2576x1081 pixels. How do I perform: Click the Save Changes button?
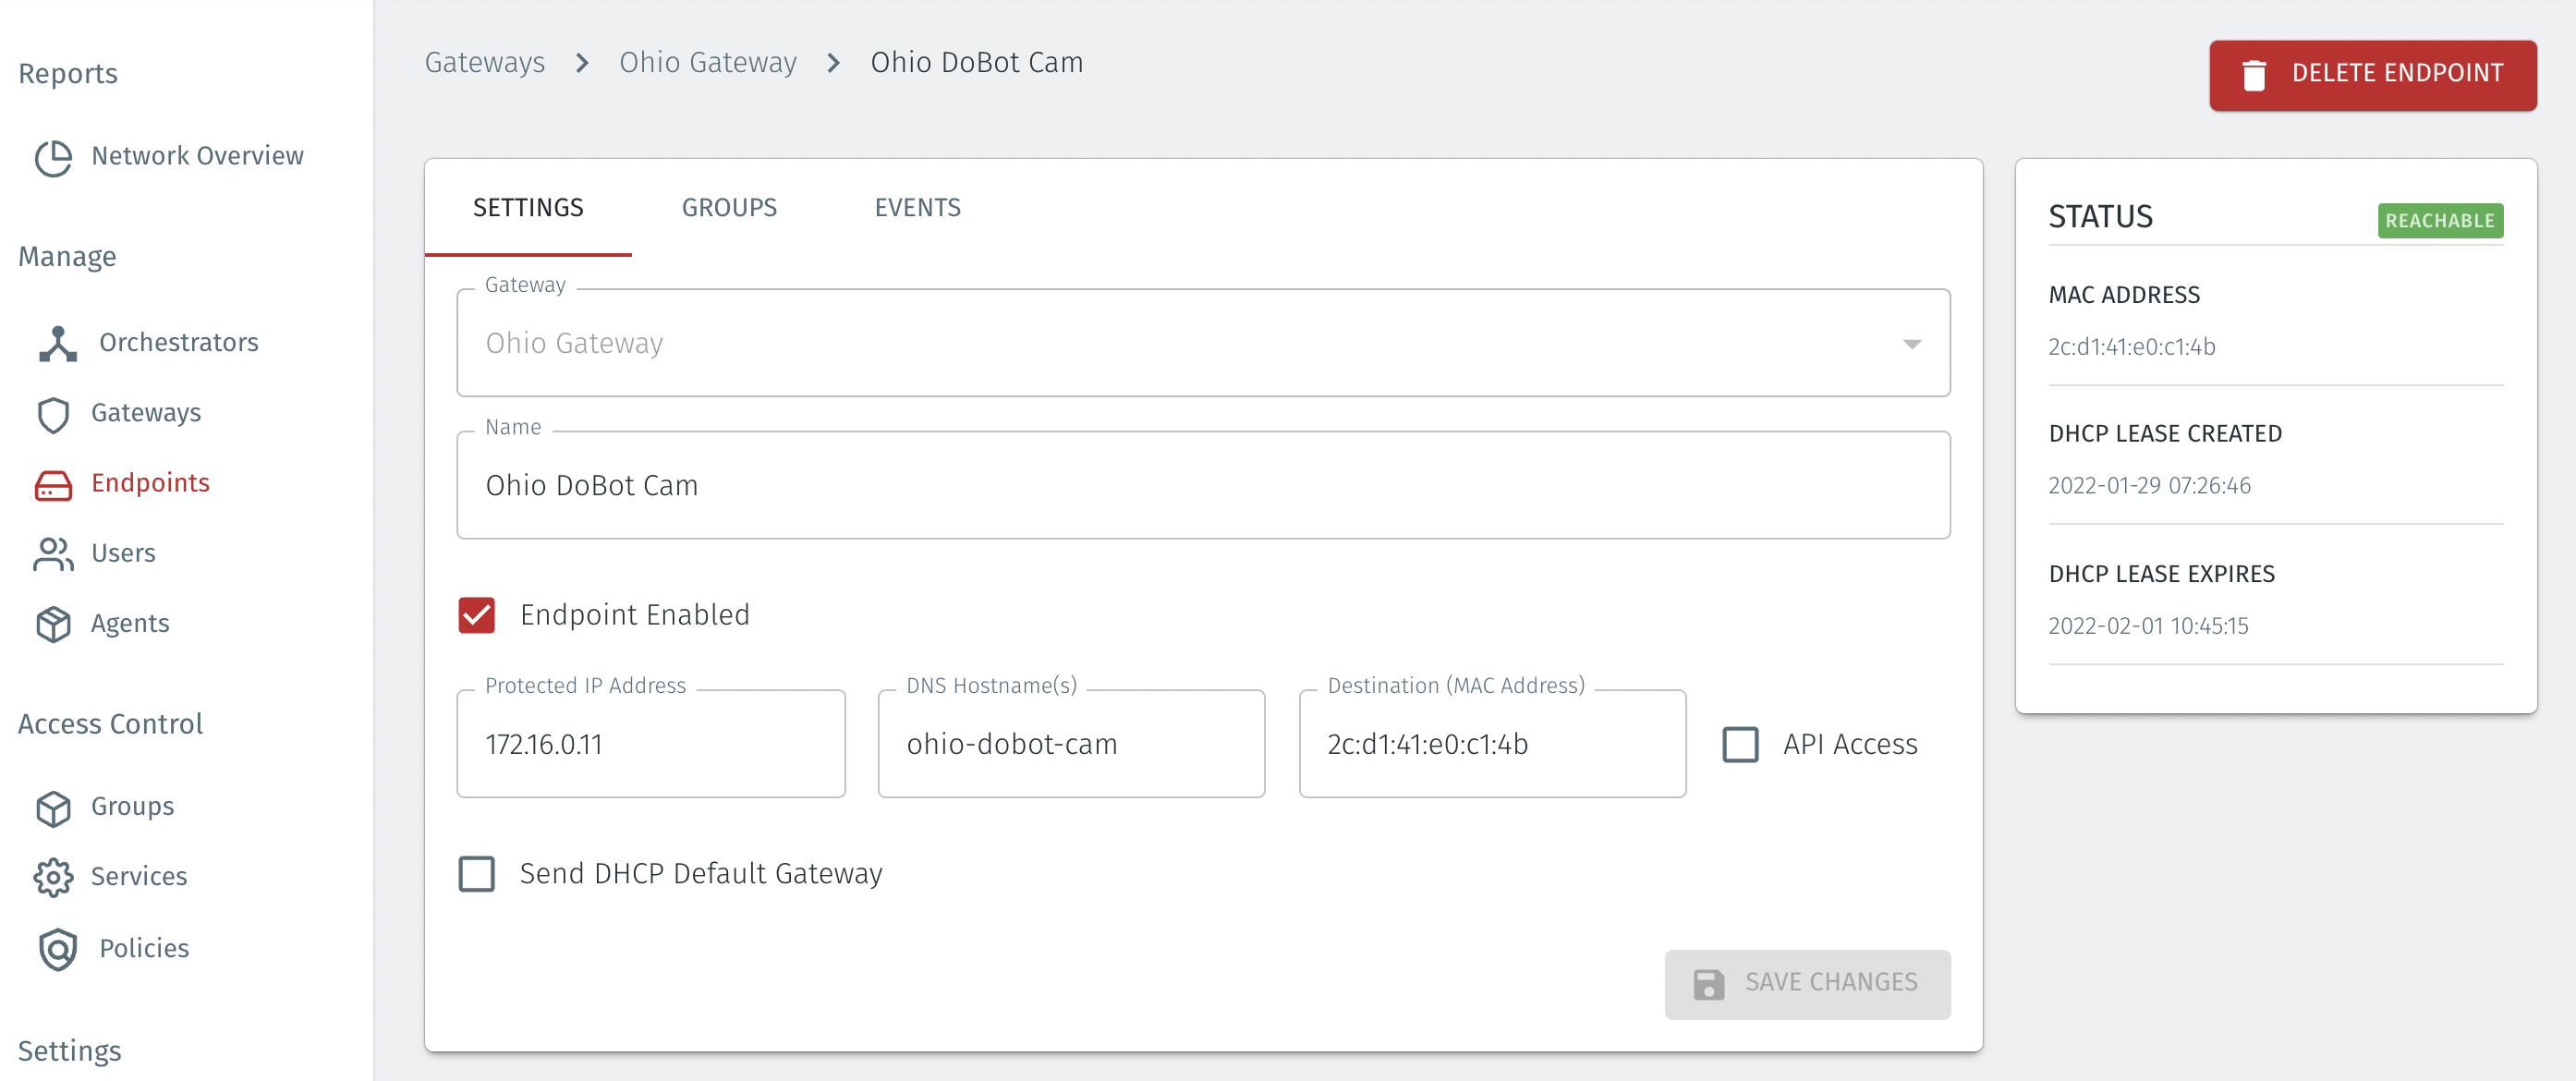(x=1806, y=983)
